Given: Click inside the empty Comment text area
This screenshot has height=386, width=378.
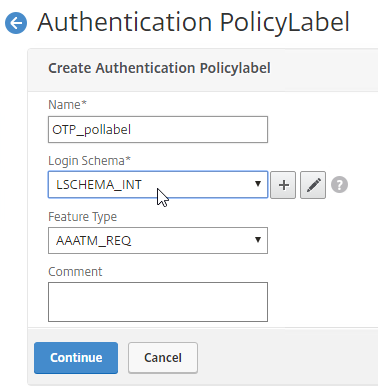Looking at the screenshot, I should pyautogui.click(x=158, y=302).
